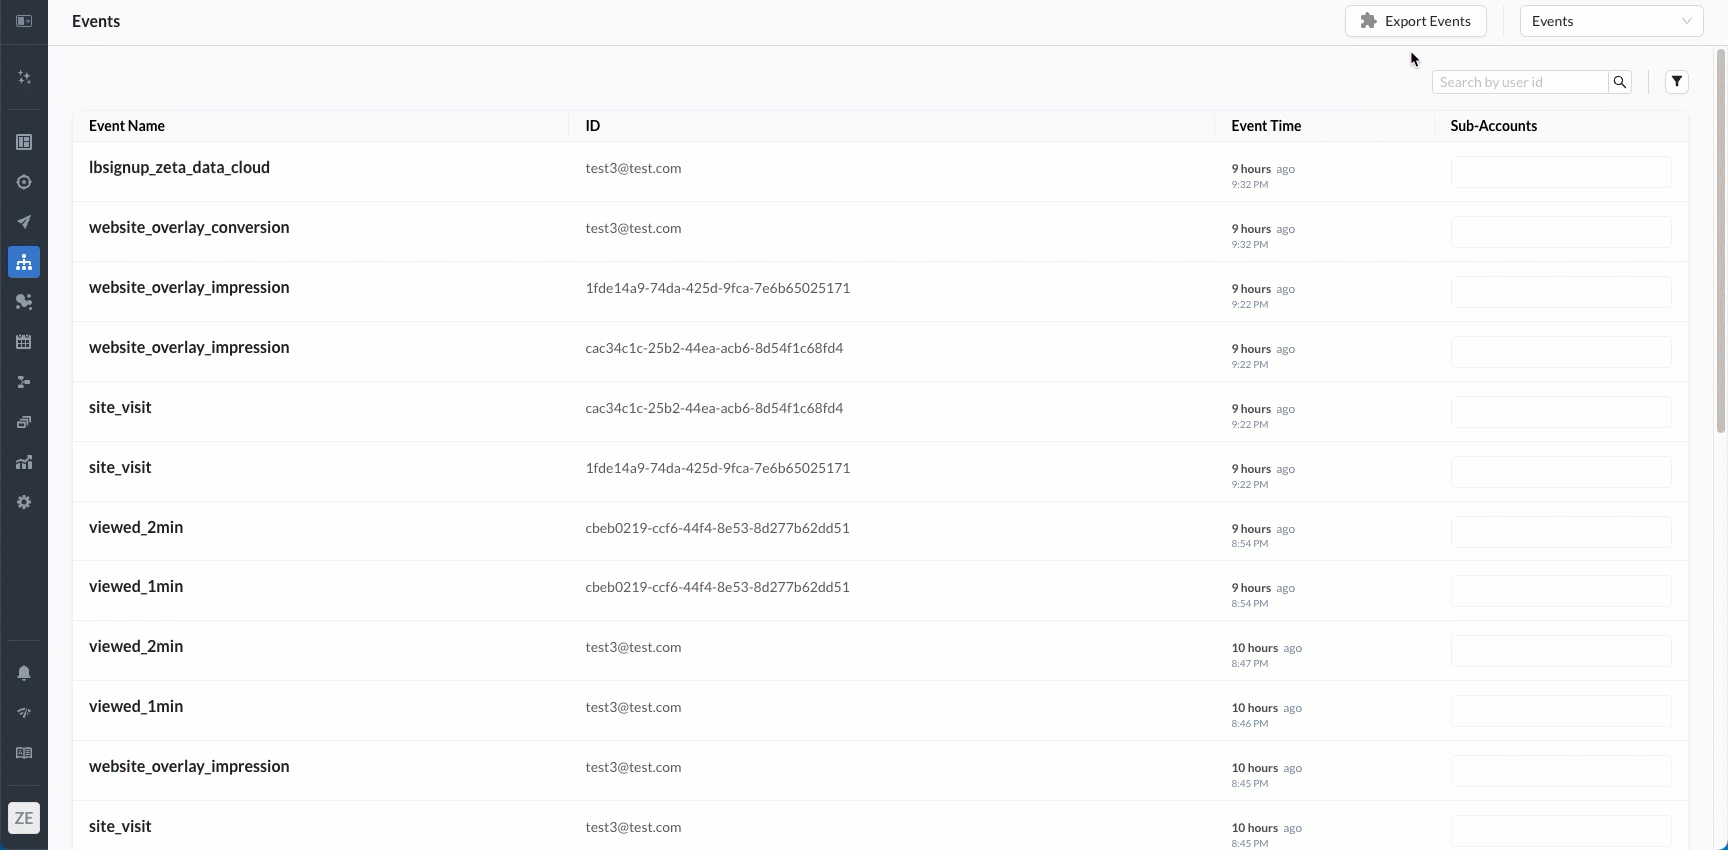Screen dimensions: 1728x850
Task: Open the dashboard layout icon in sidebar
Action: pyautogui.click(x=24, y=142)
